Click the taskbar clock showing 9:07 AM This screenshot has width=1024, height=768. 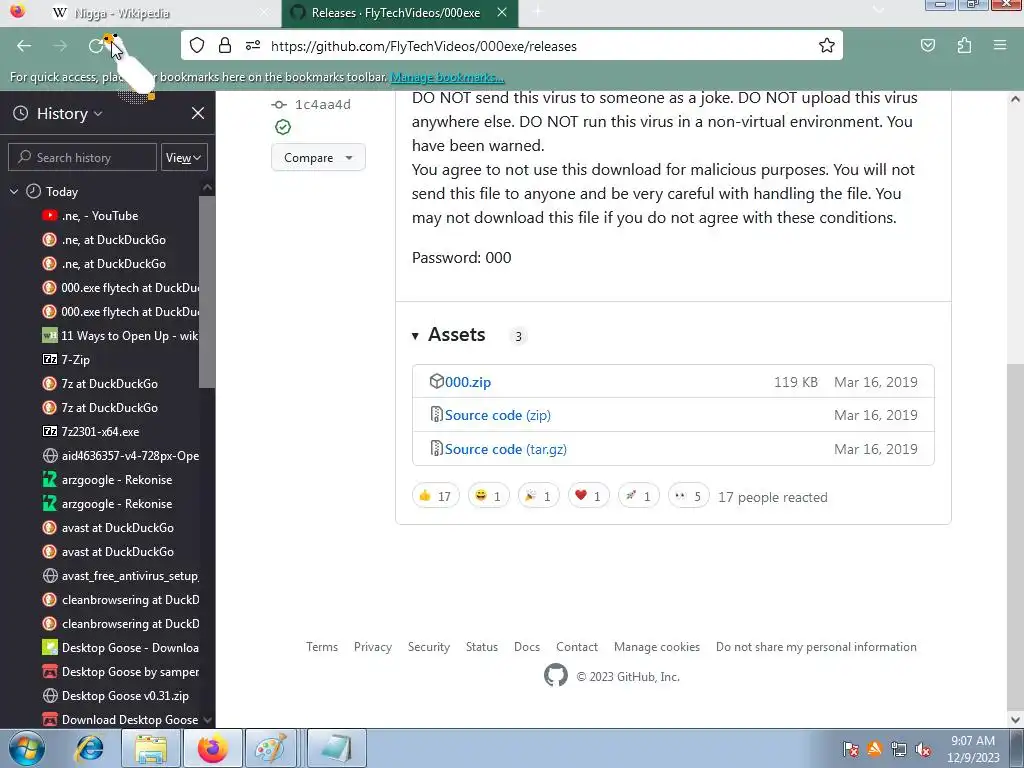pos(973,749)
